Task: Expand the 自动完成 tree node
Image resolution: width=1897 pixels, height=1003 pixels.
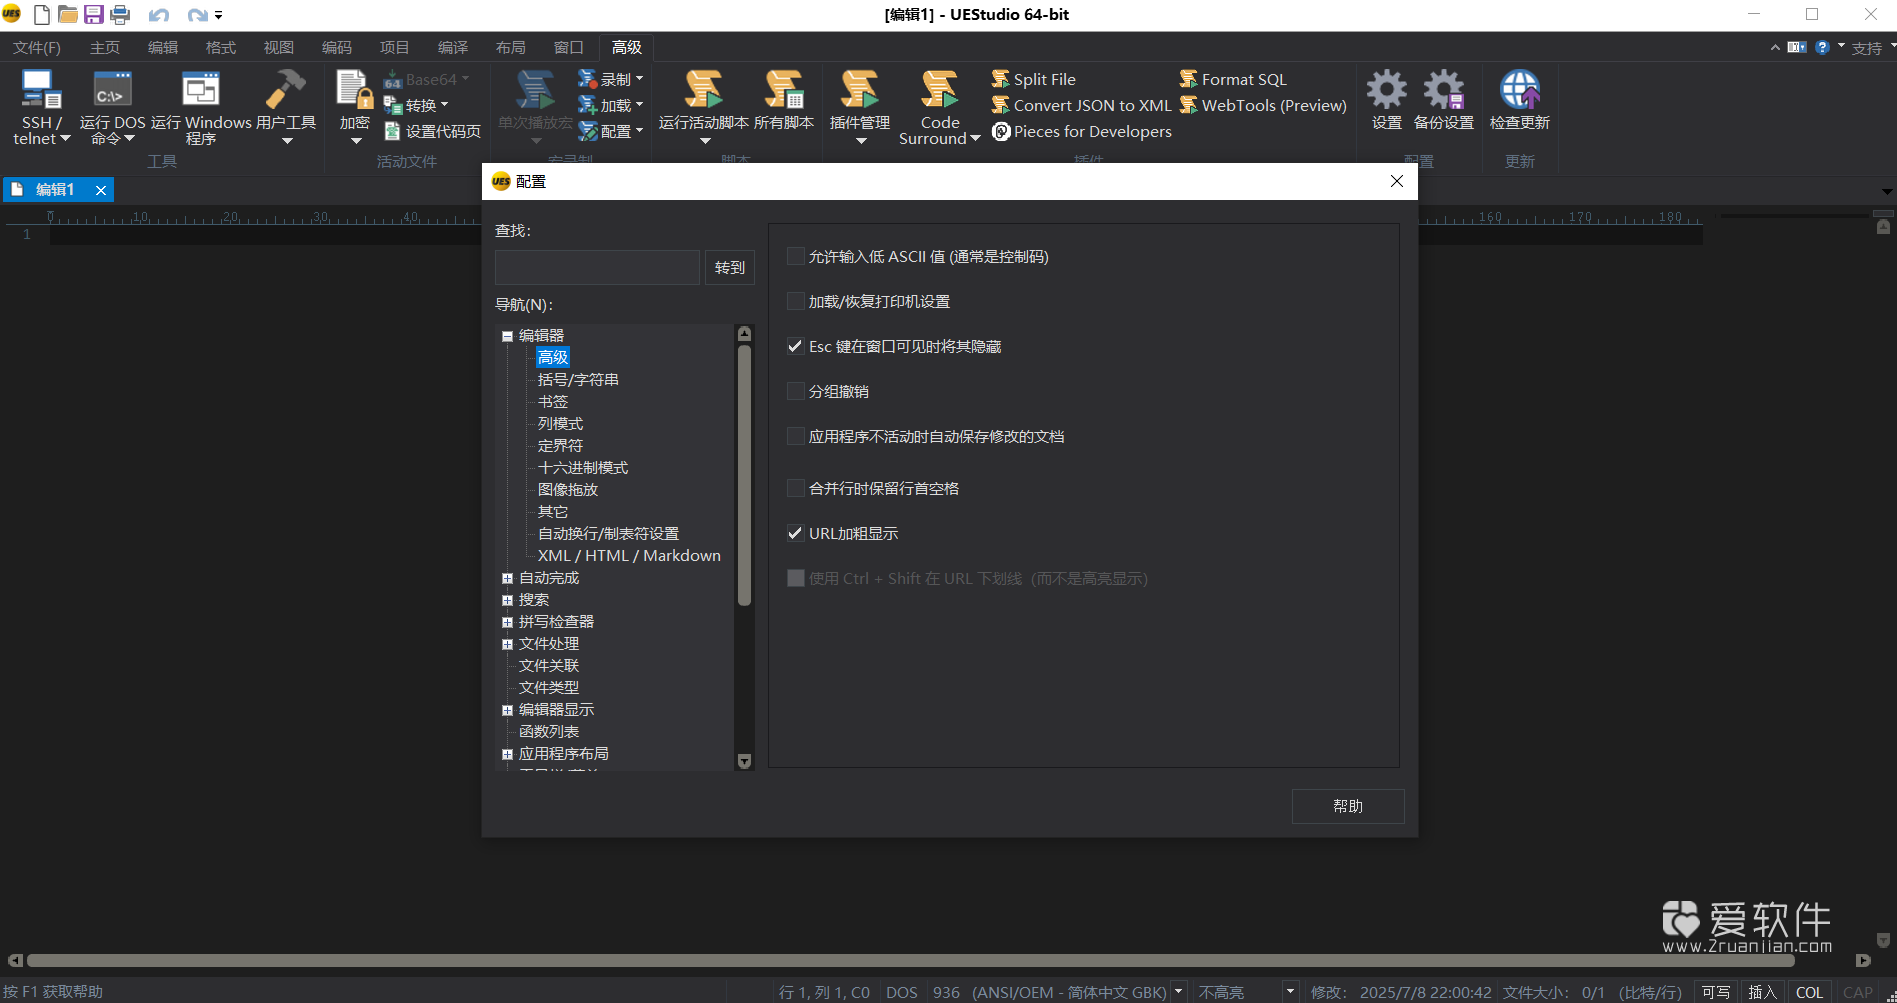Action: coord(507,578)
